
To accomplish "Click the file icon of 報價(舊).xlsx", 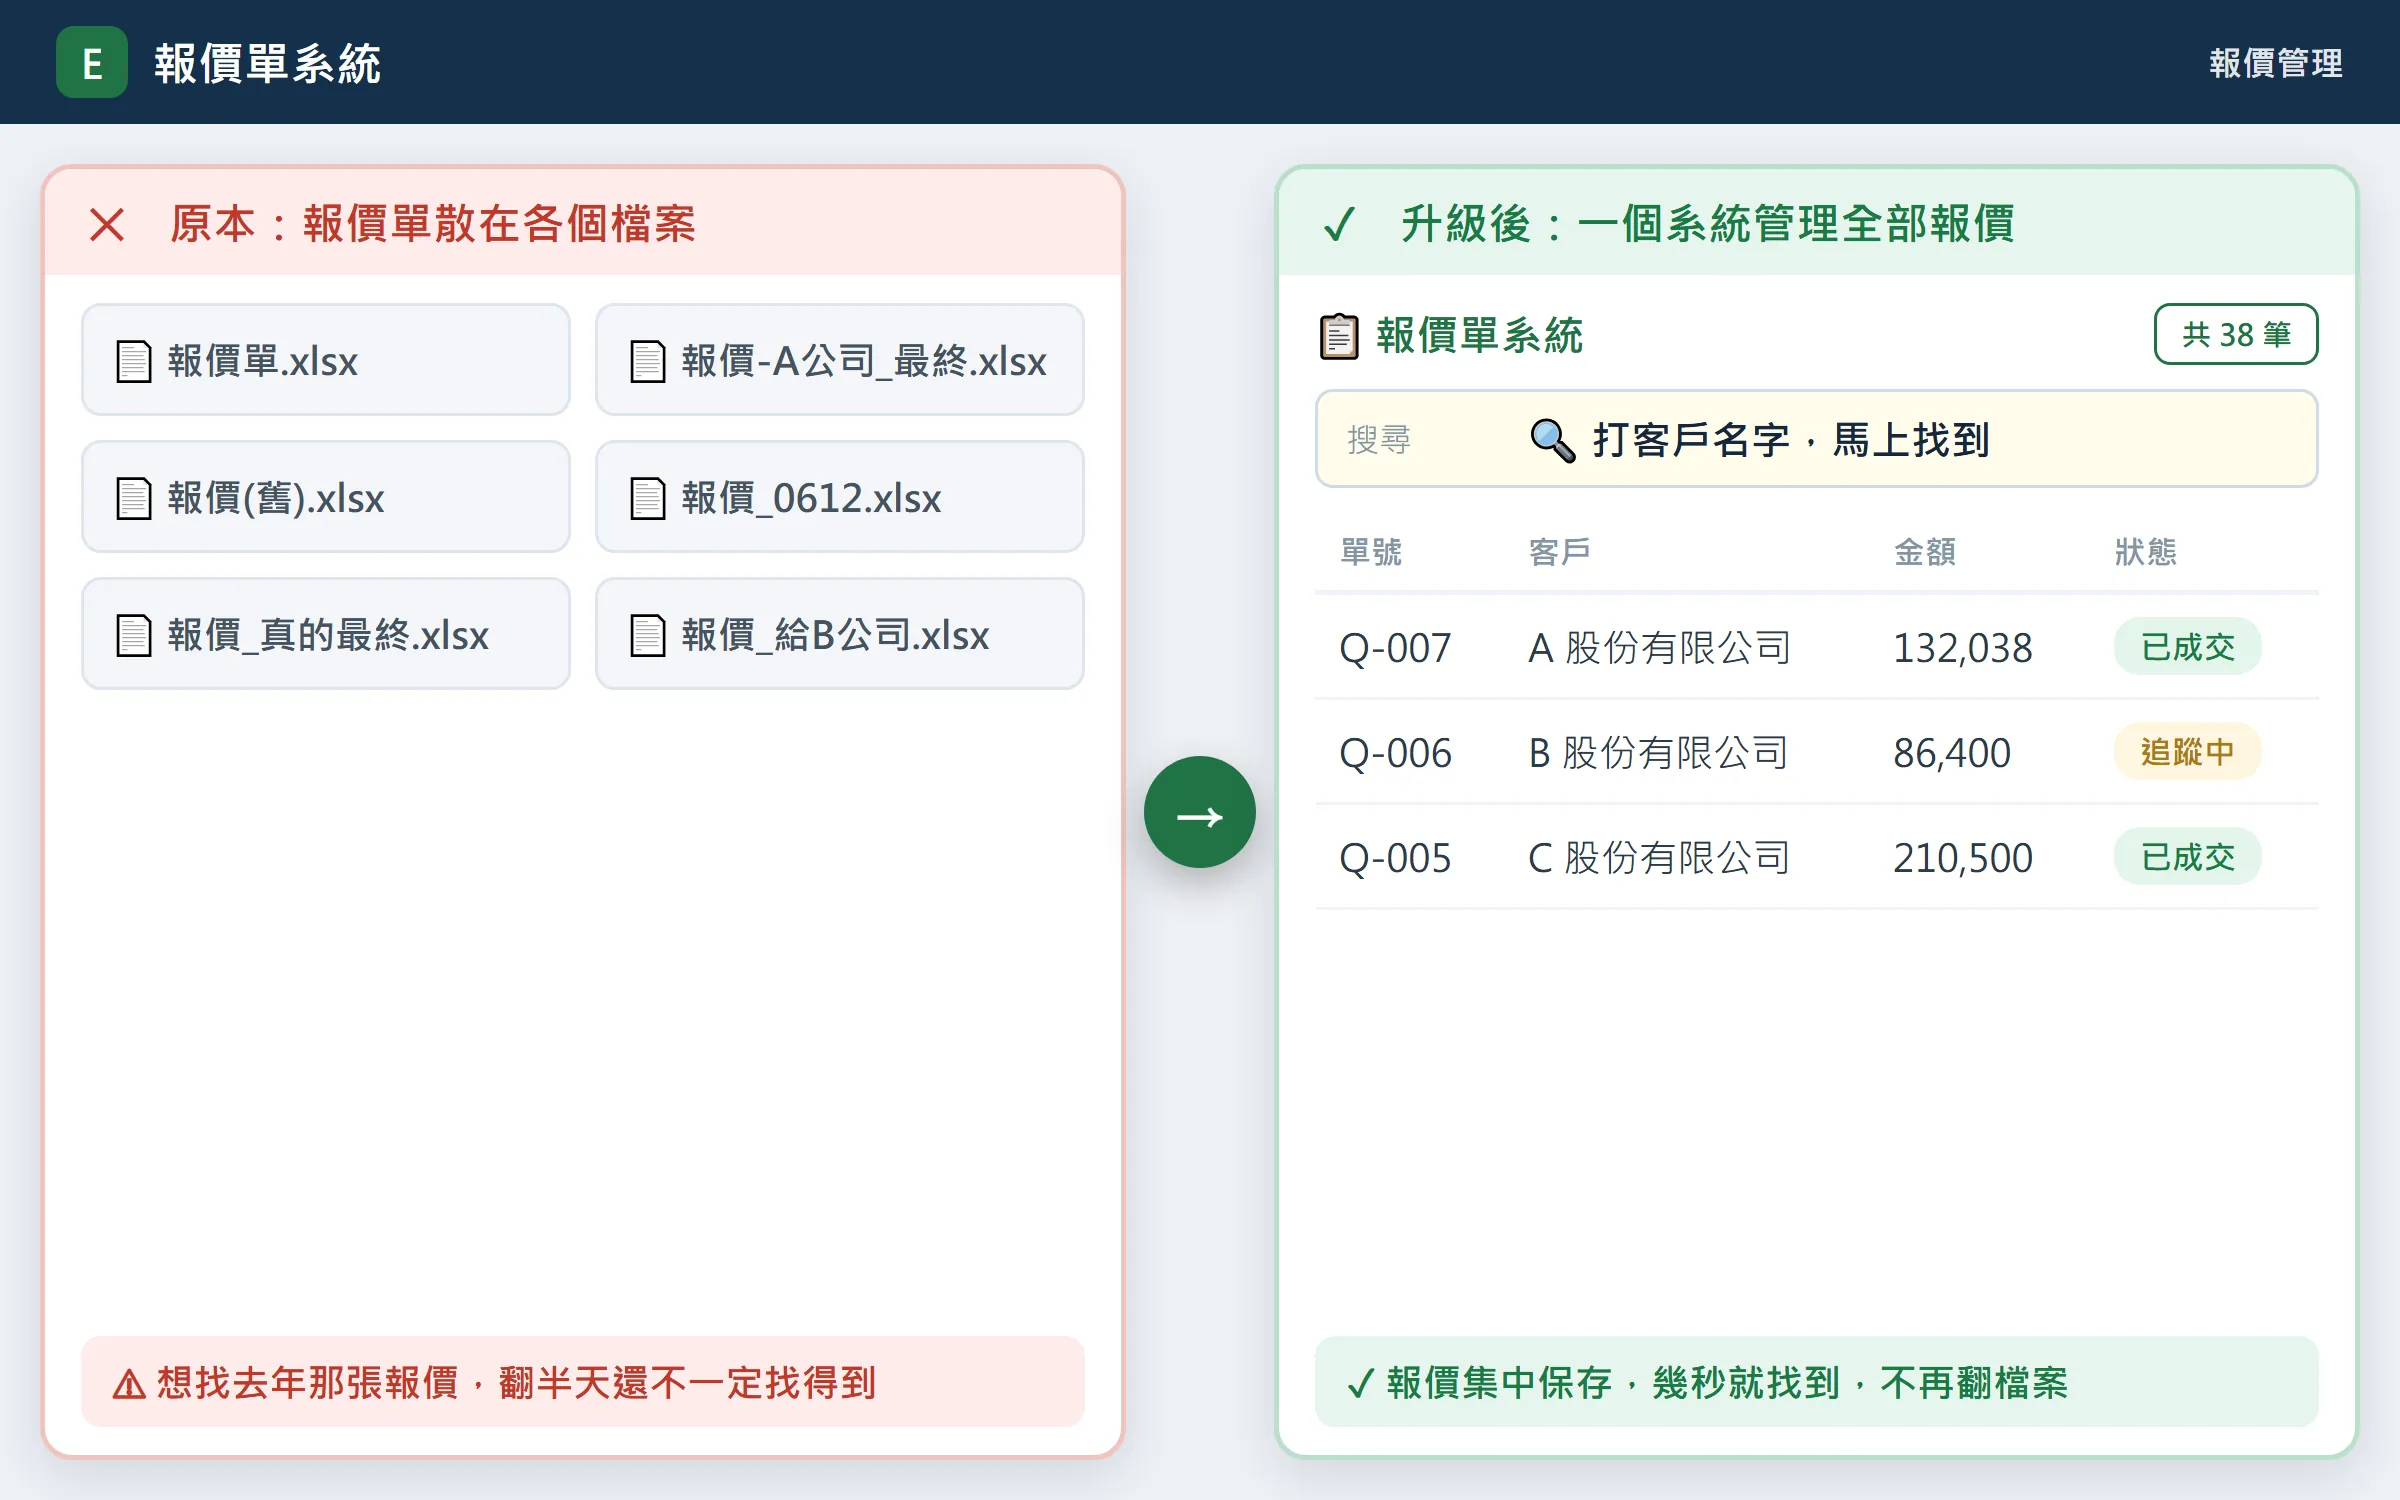I will 134,498.
